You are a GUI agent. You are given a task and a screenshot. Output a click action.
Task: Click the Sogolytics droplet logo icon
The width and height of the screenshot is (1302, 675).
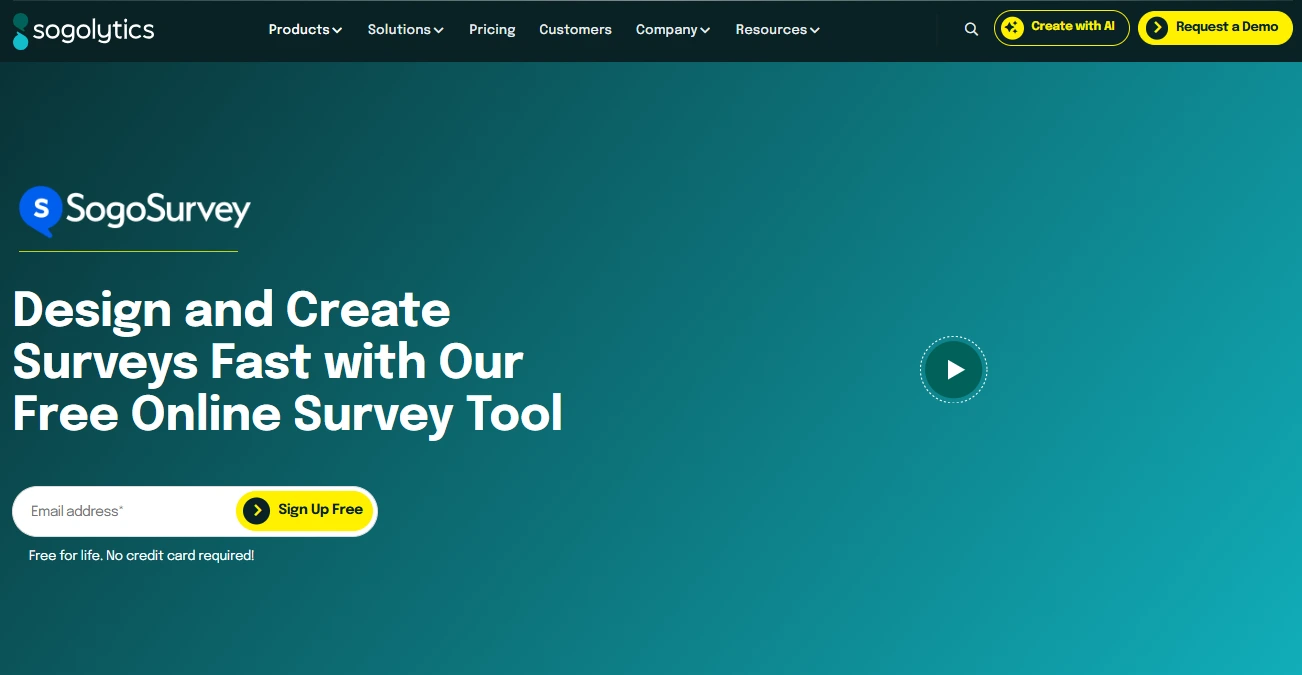pos(20,31)
